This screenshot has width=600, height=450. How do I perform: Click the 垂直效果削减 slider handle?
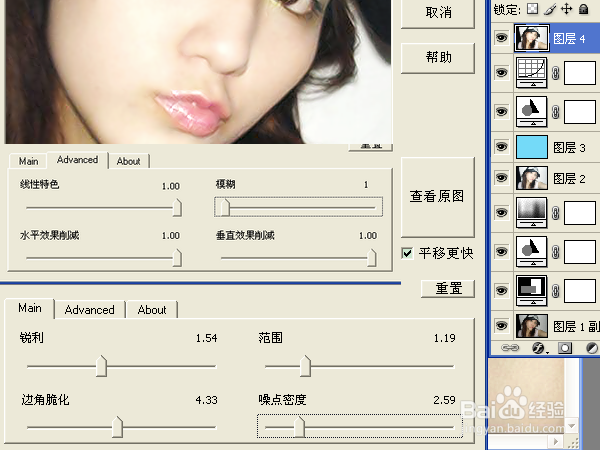click(371, 258)
